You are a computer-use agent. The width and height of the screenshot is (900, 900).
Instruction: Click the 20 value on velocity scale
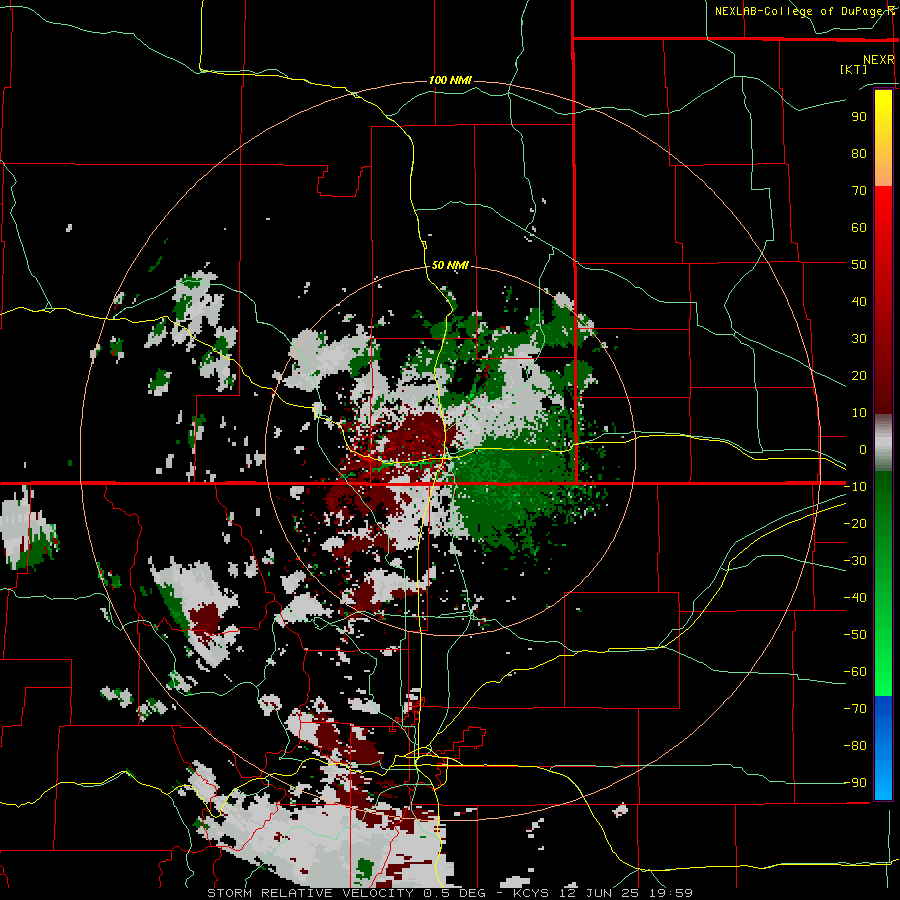click(x=859, y=375)
